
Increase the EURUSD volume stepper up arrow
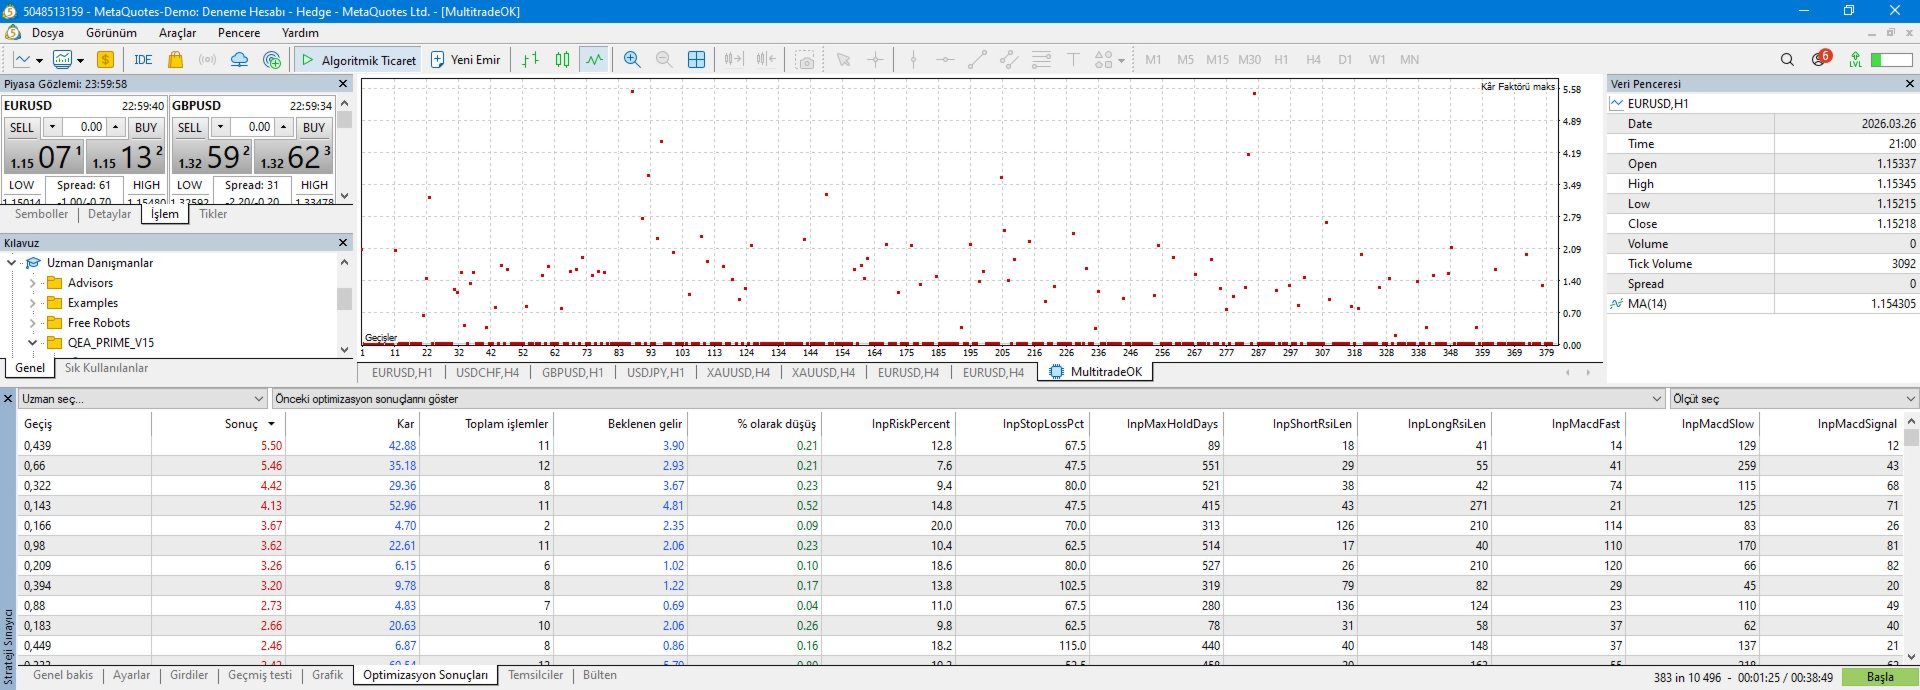pyautogui.click(x=115, y=127)
